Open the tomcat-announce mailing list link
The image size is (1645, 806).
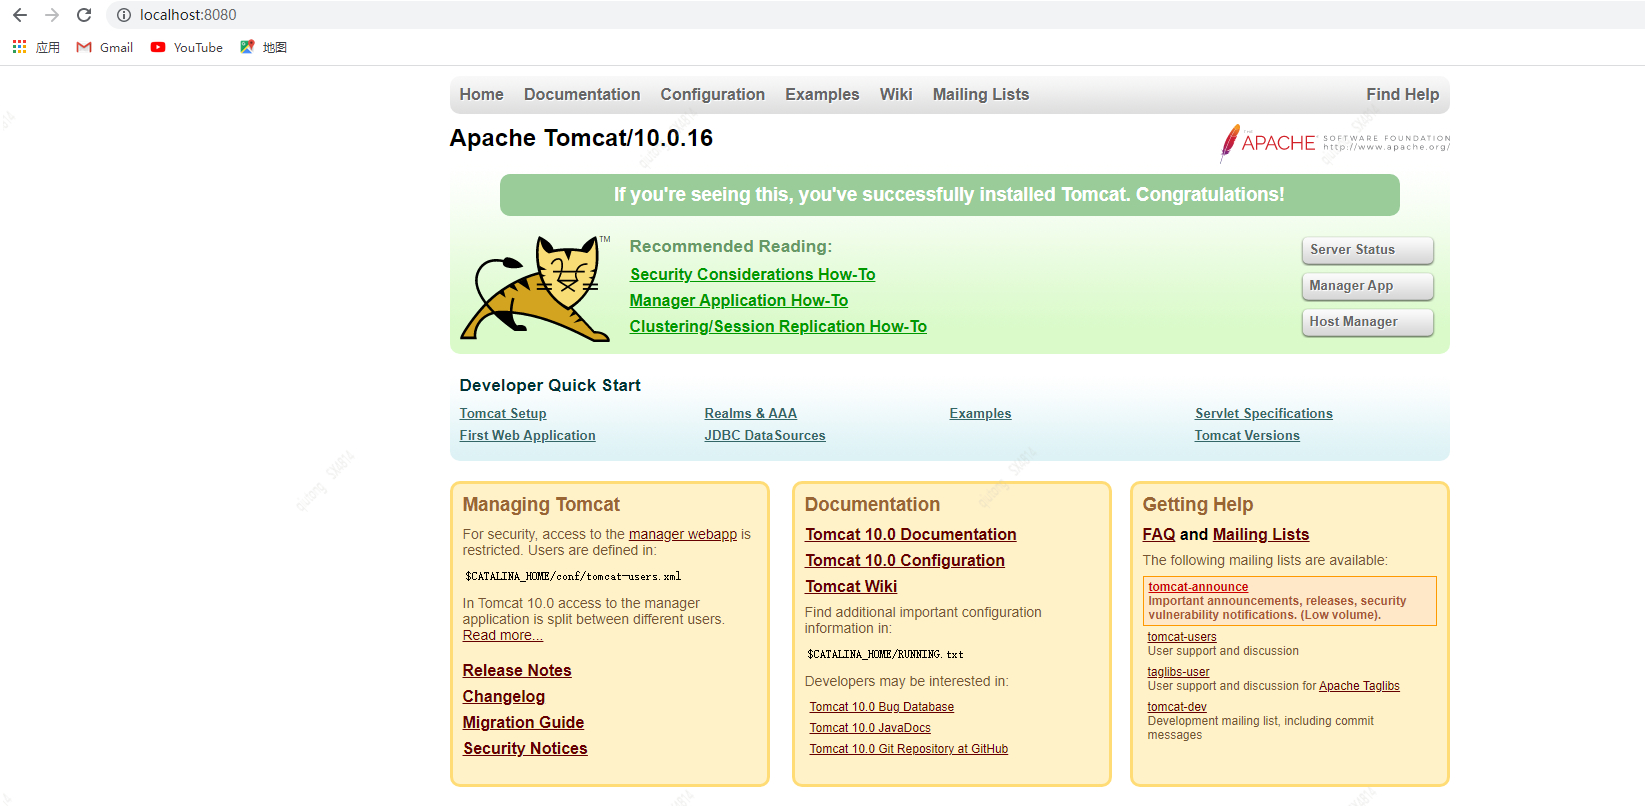pyautogui.click(x=1198, y=587)
